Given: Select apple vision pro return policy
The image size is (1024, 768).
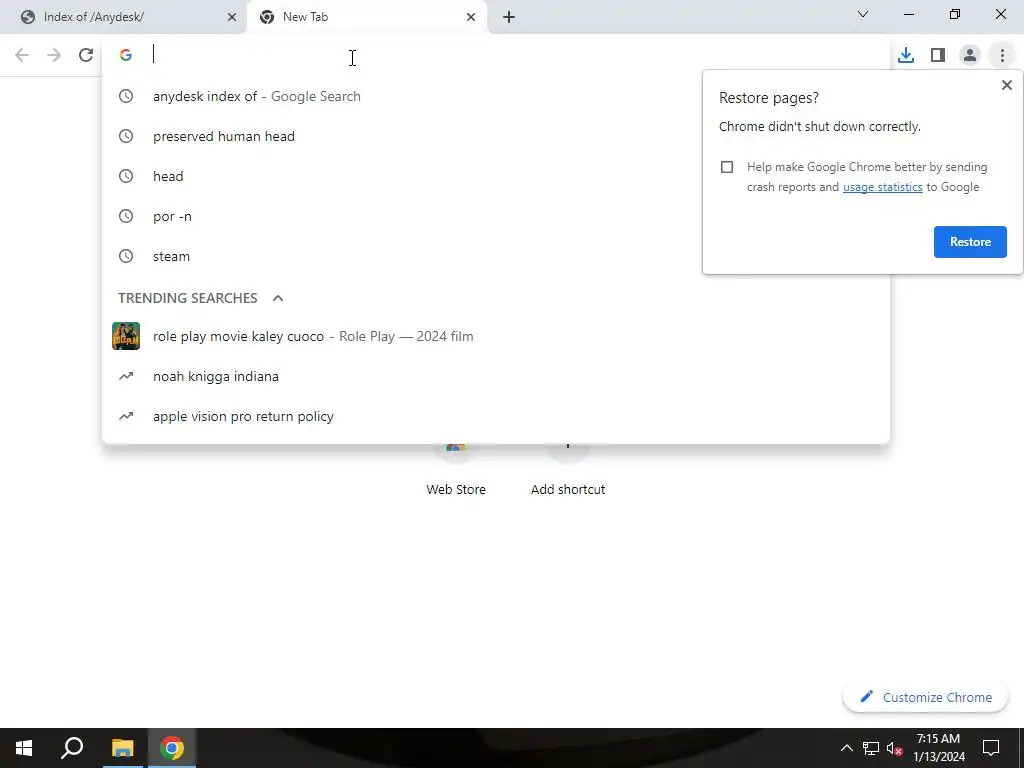Looking at the screenshot, I should click(495, 416).
